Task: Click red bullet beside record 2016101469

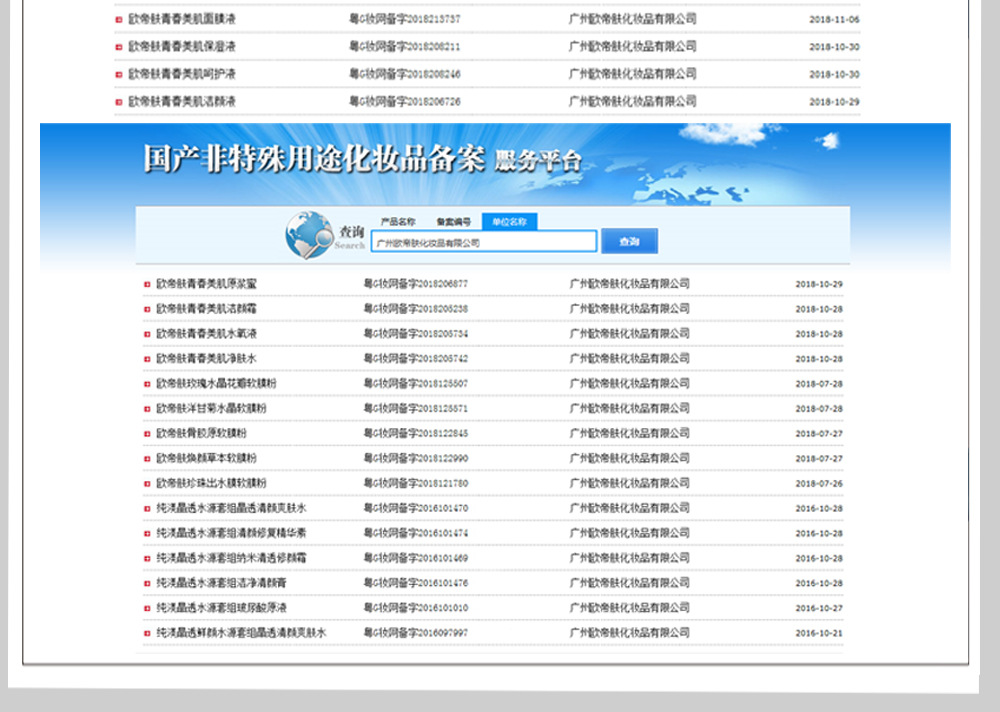Action: (147, 559)
